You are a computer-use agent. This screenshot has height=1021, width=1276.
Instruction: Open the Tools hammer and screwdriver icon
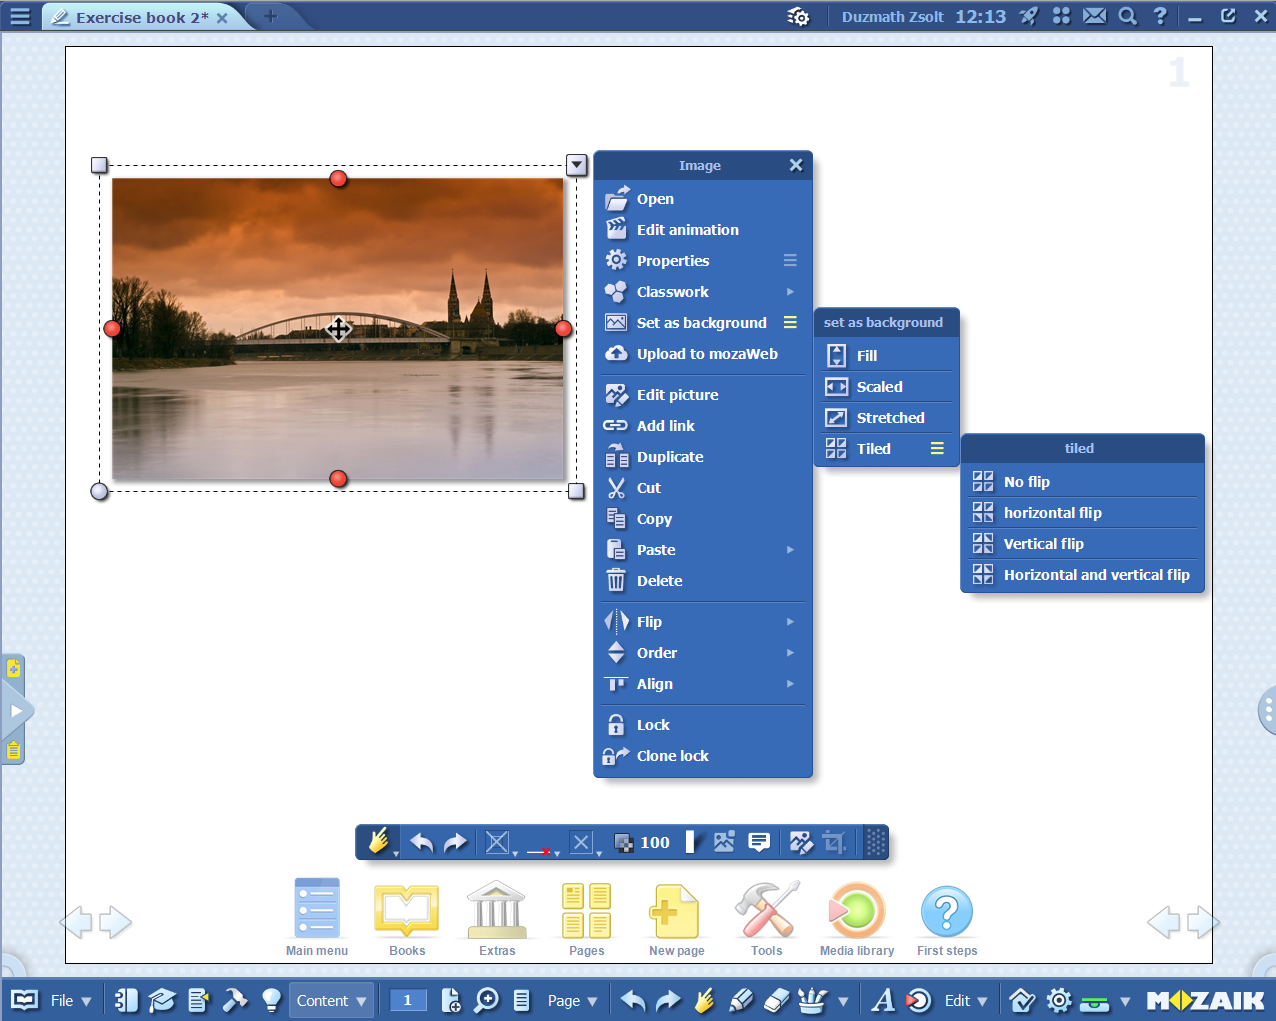[x=766, y=911]
